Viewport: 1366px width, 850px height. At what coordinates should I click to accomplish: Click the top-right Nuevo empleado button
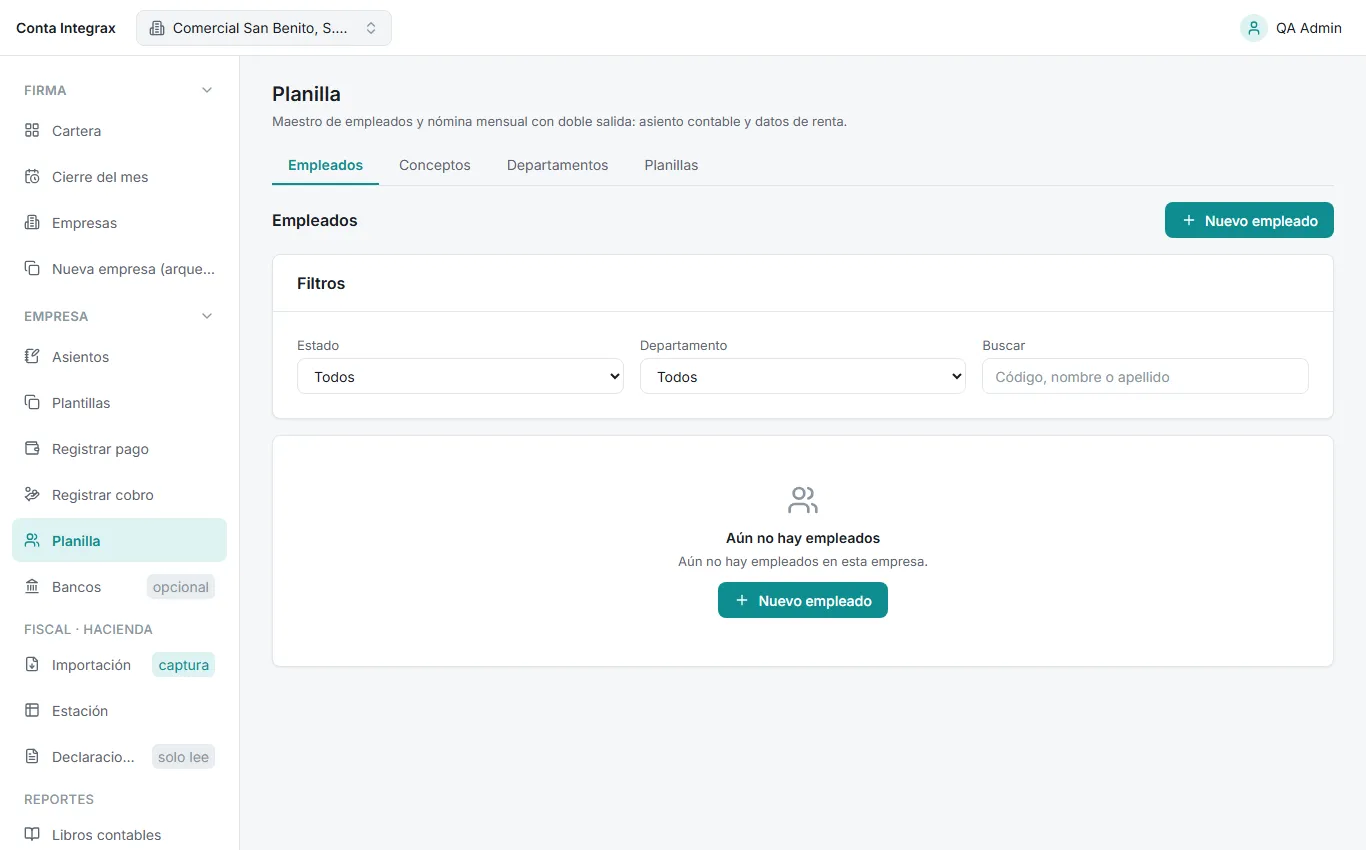pyautogui.click(x=1249, y=220)
